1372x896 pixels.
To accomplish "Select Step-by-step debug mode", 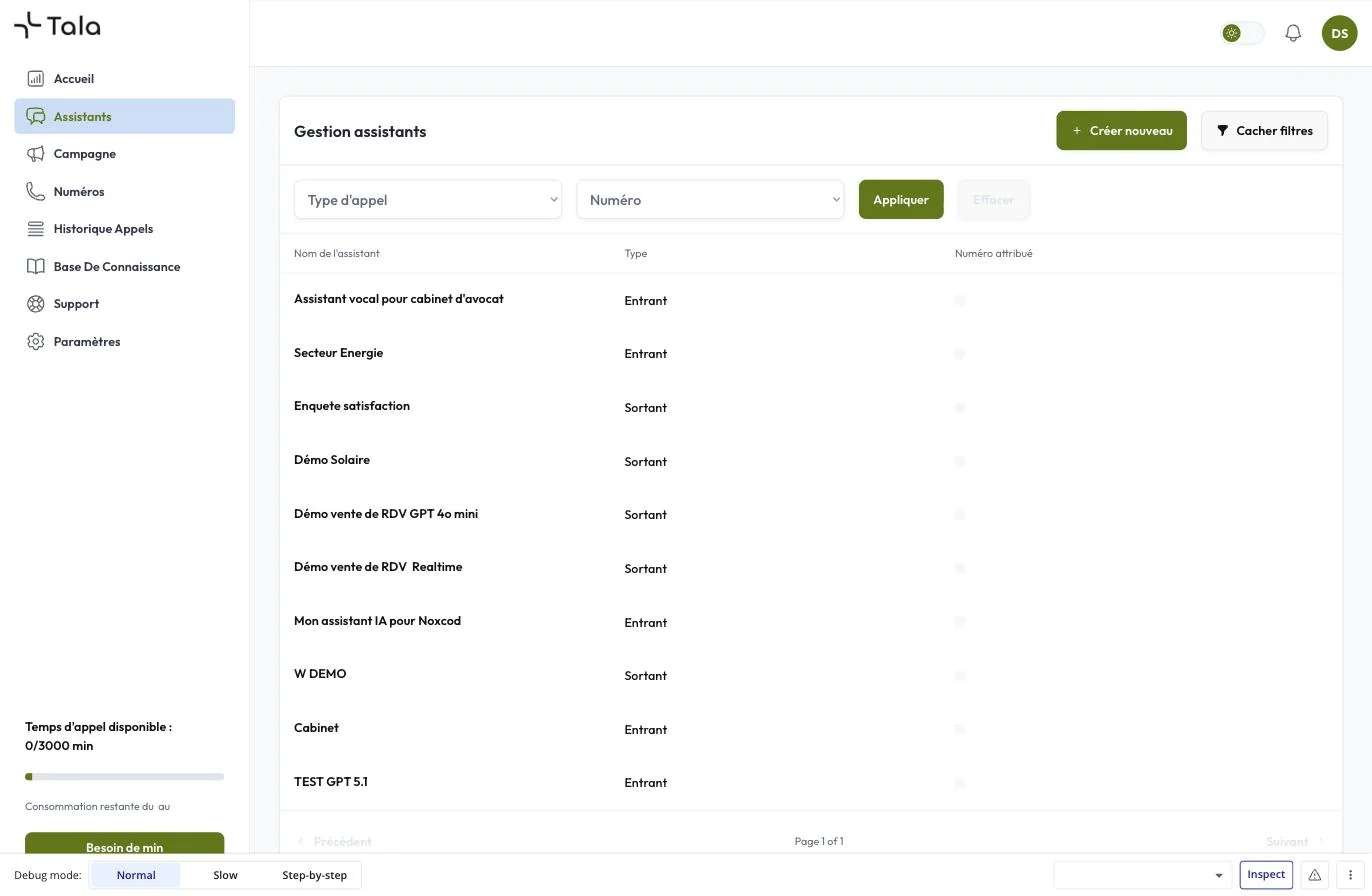I will point(314,875).
